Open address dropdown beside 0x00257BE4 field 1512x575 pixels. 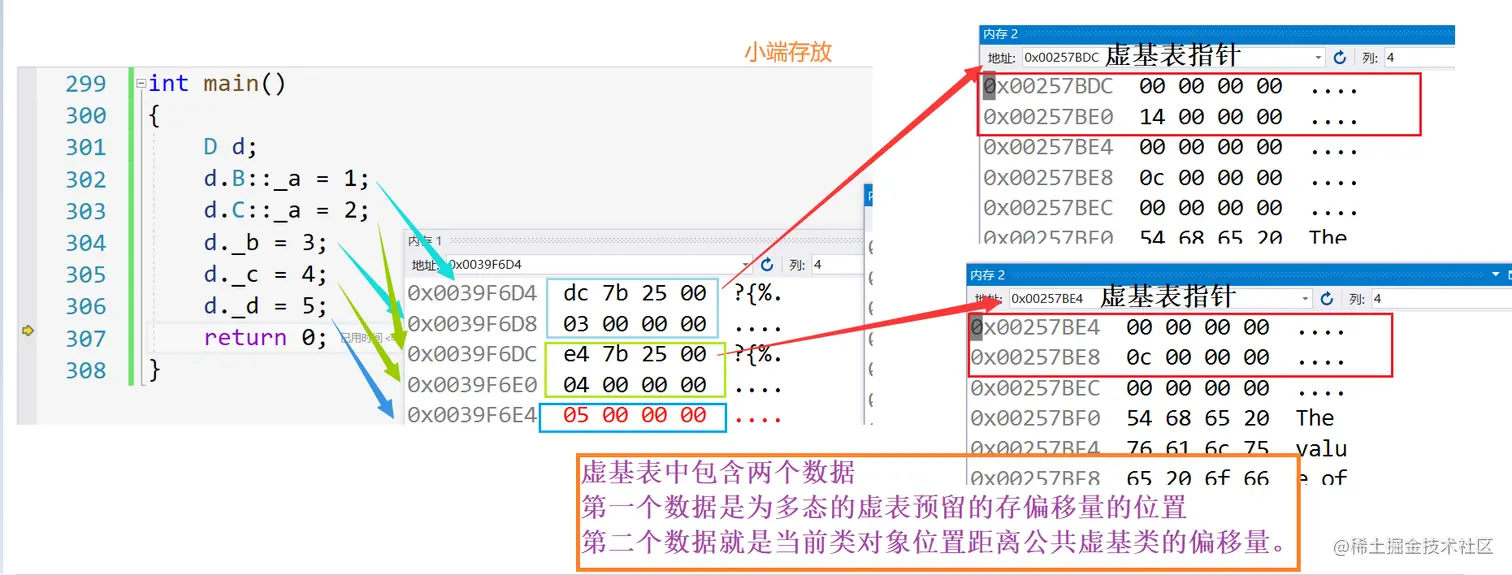(x=1306, y=299)
